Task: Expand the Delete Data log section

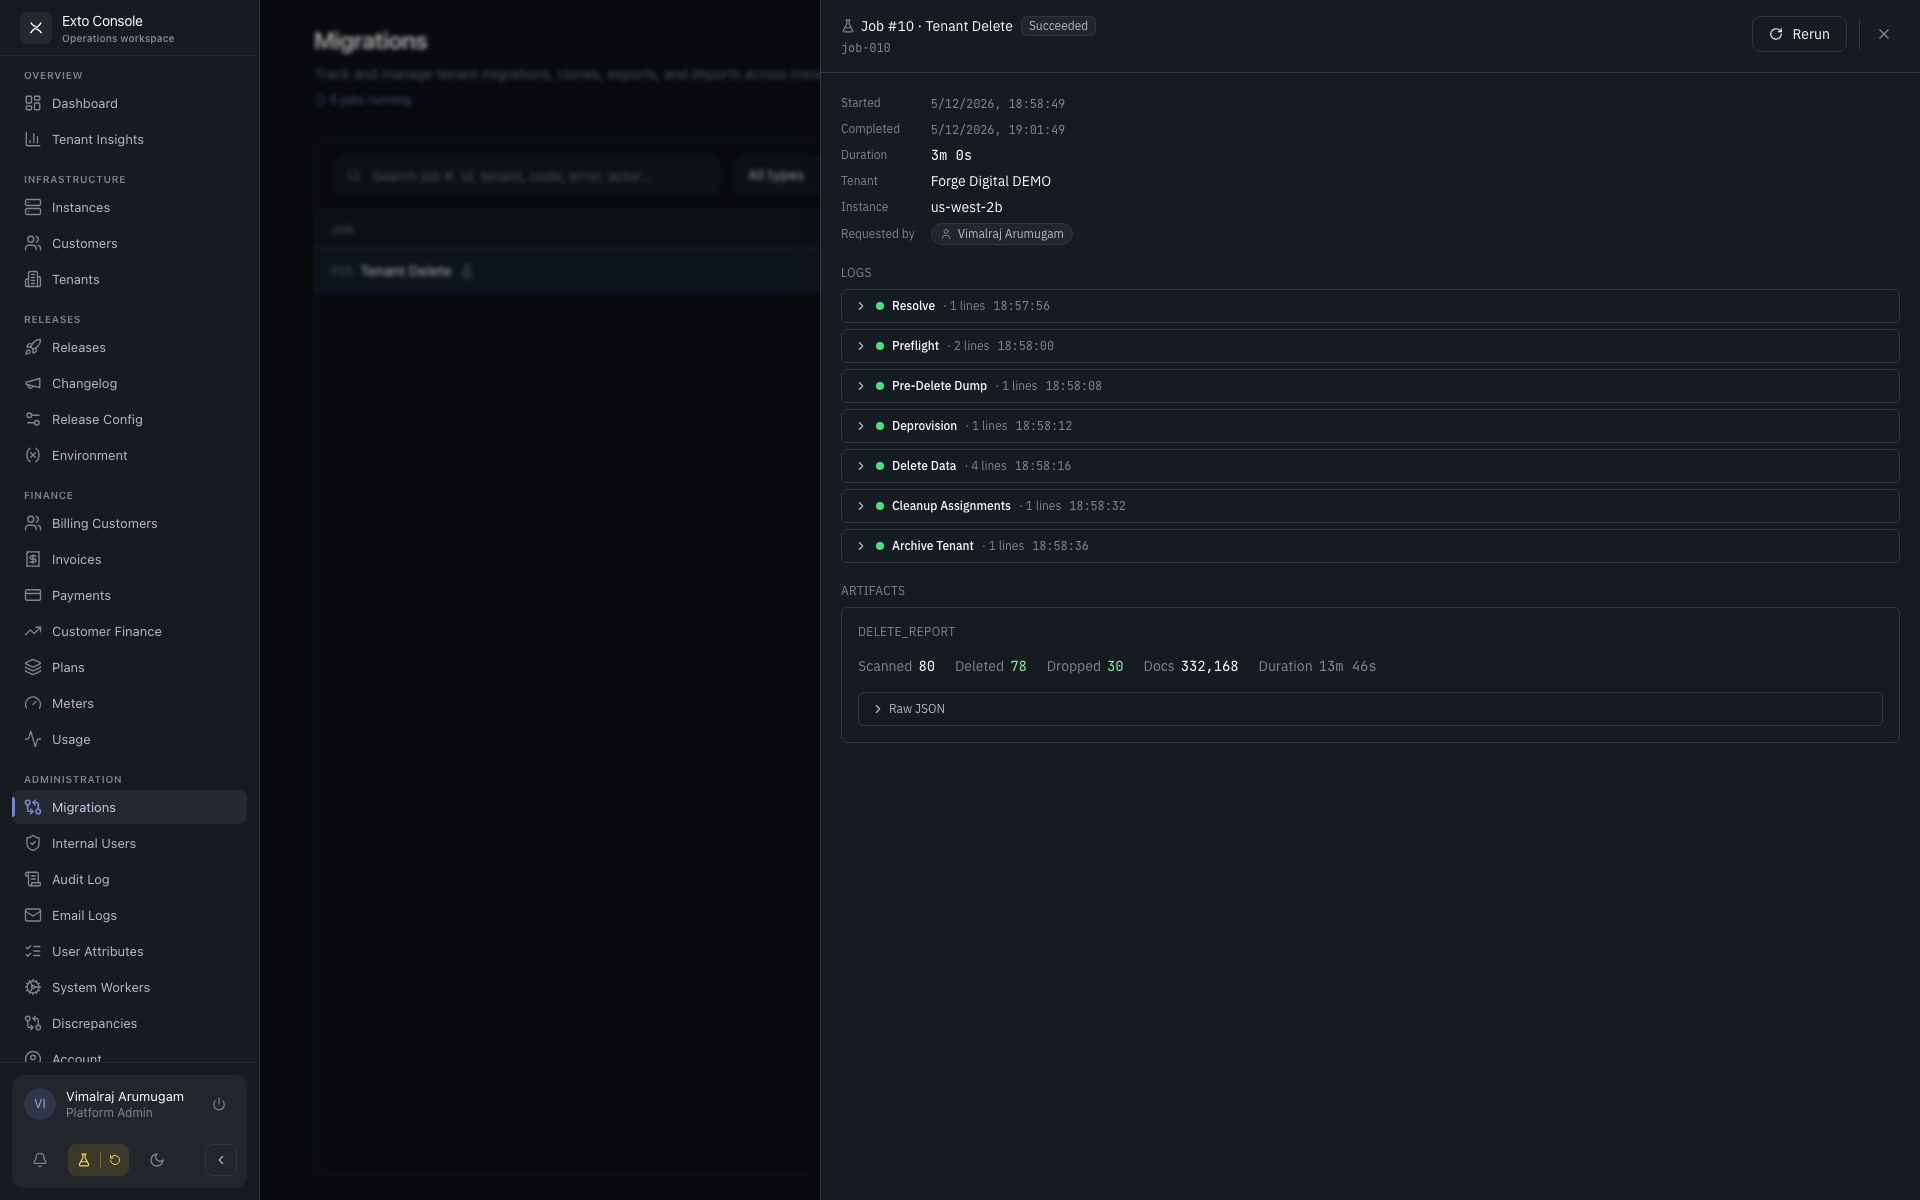Action: pos(1369,466)
